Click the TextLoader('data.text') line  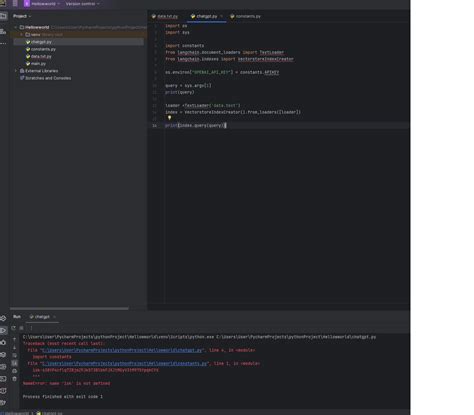point(203,106)
